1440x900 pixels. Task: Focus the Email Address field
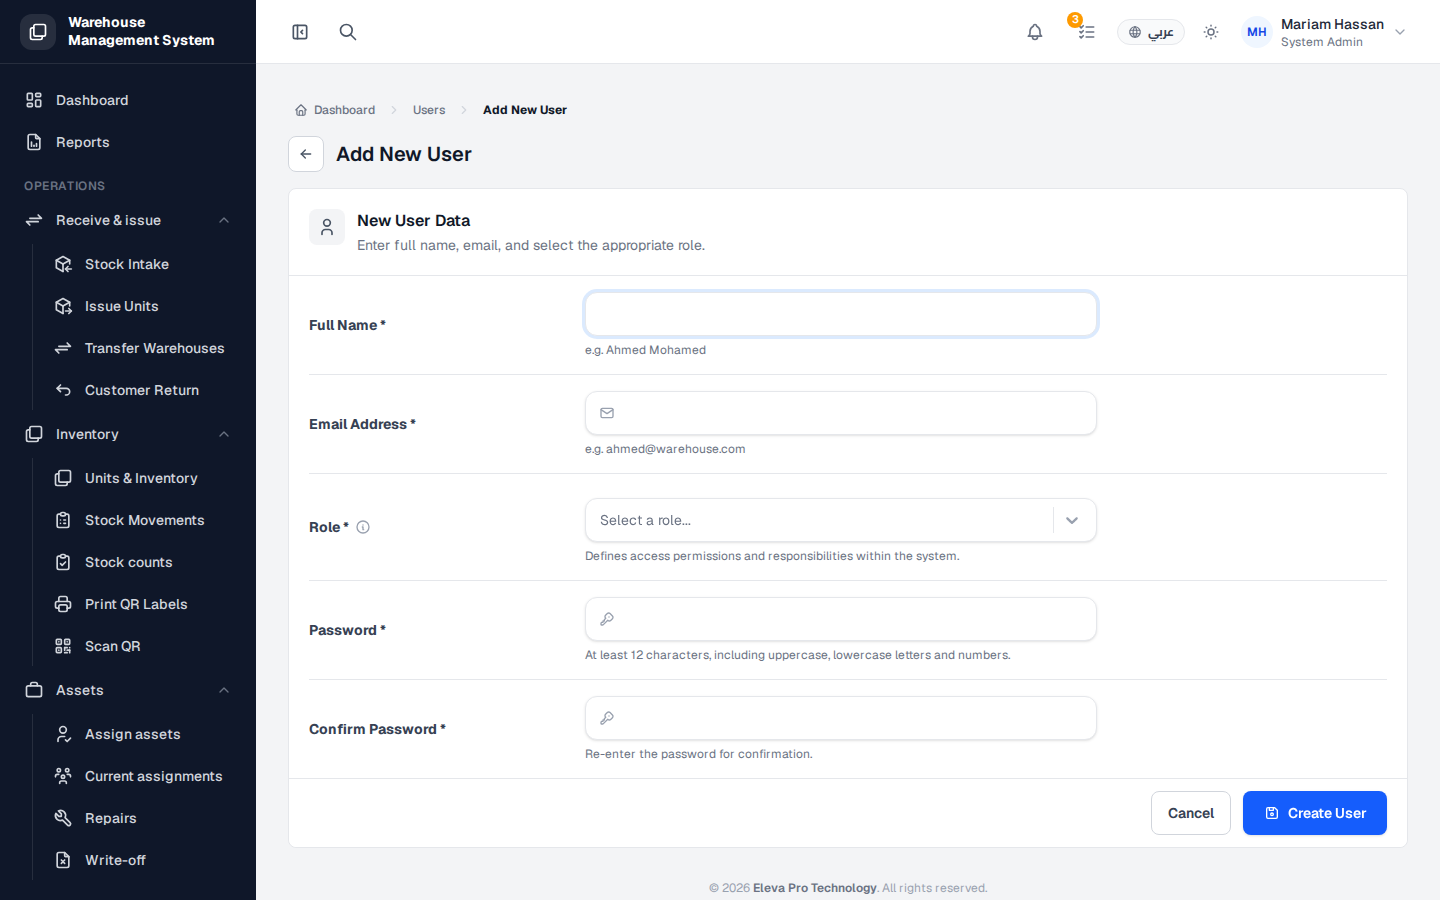(841, 413)
